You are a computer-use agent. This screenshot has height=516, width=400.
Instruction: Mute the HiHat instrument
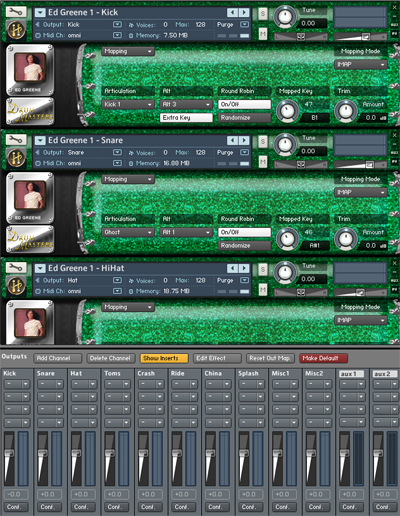(x=263, y=290)
